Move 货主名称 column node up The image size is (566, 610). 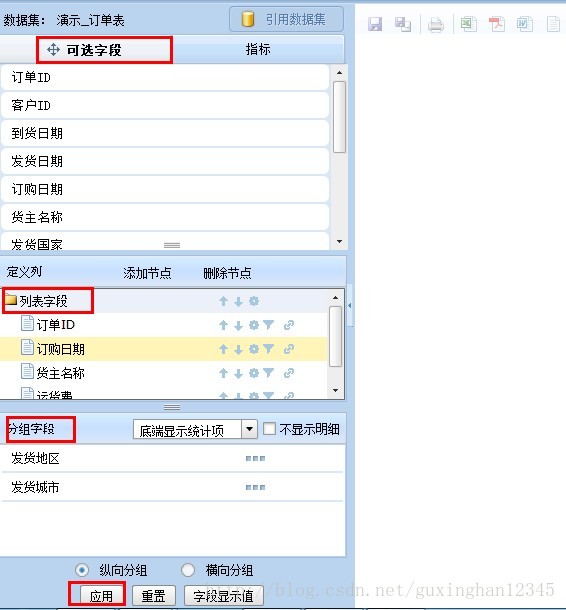pos(223,373)
